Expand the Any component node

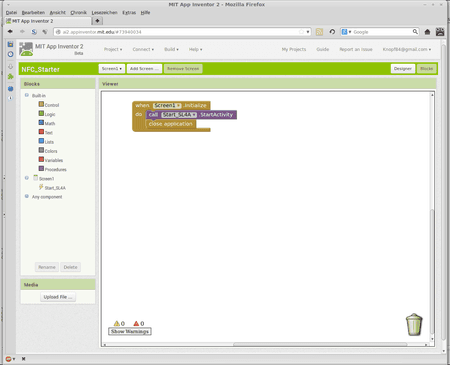point(27,196)
